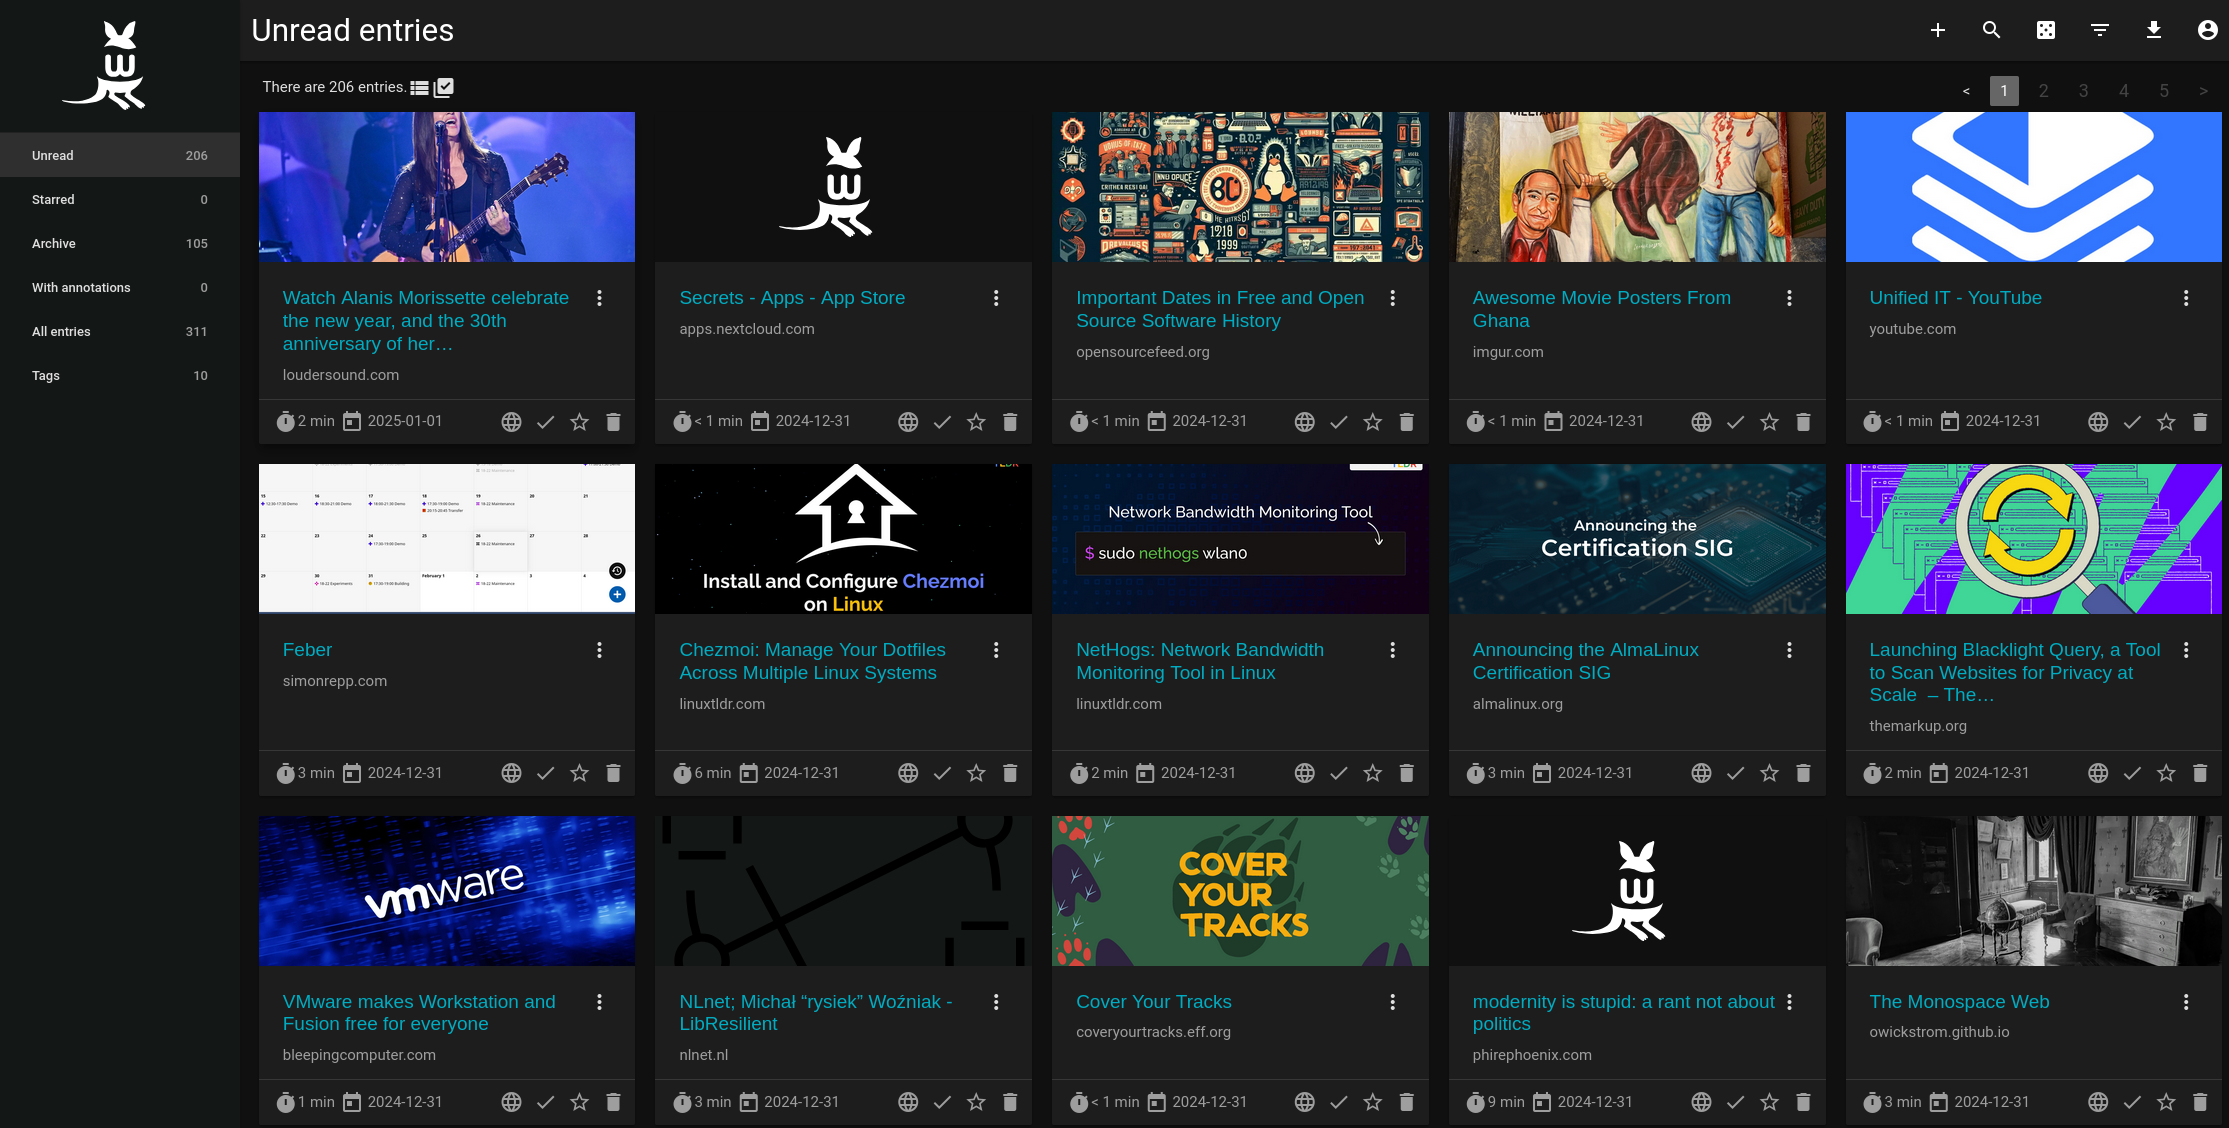Open original URL of Alanis Morissette entry
This screenshot has height=1128, width=2229.
tap(511, 422)
